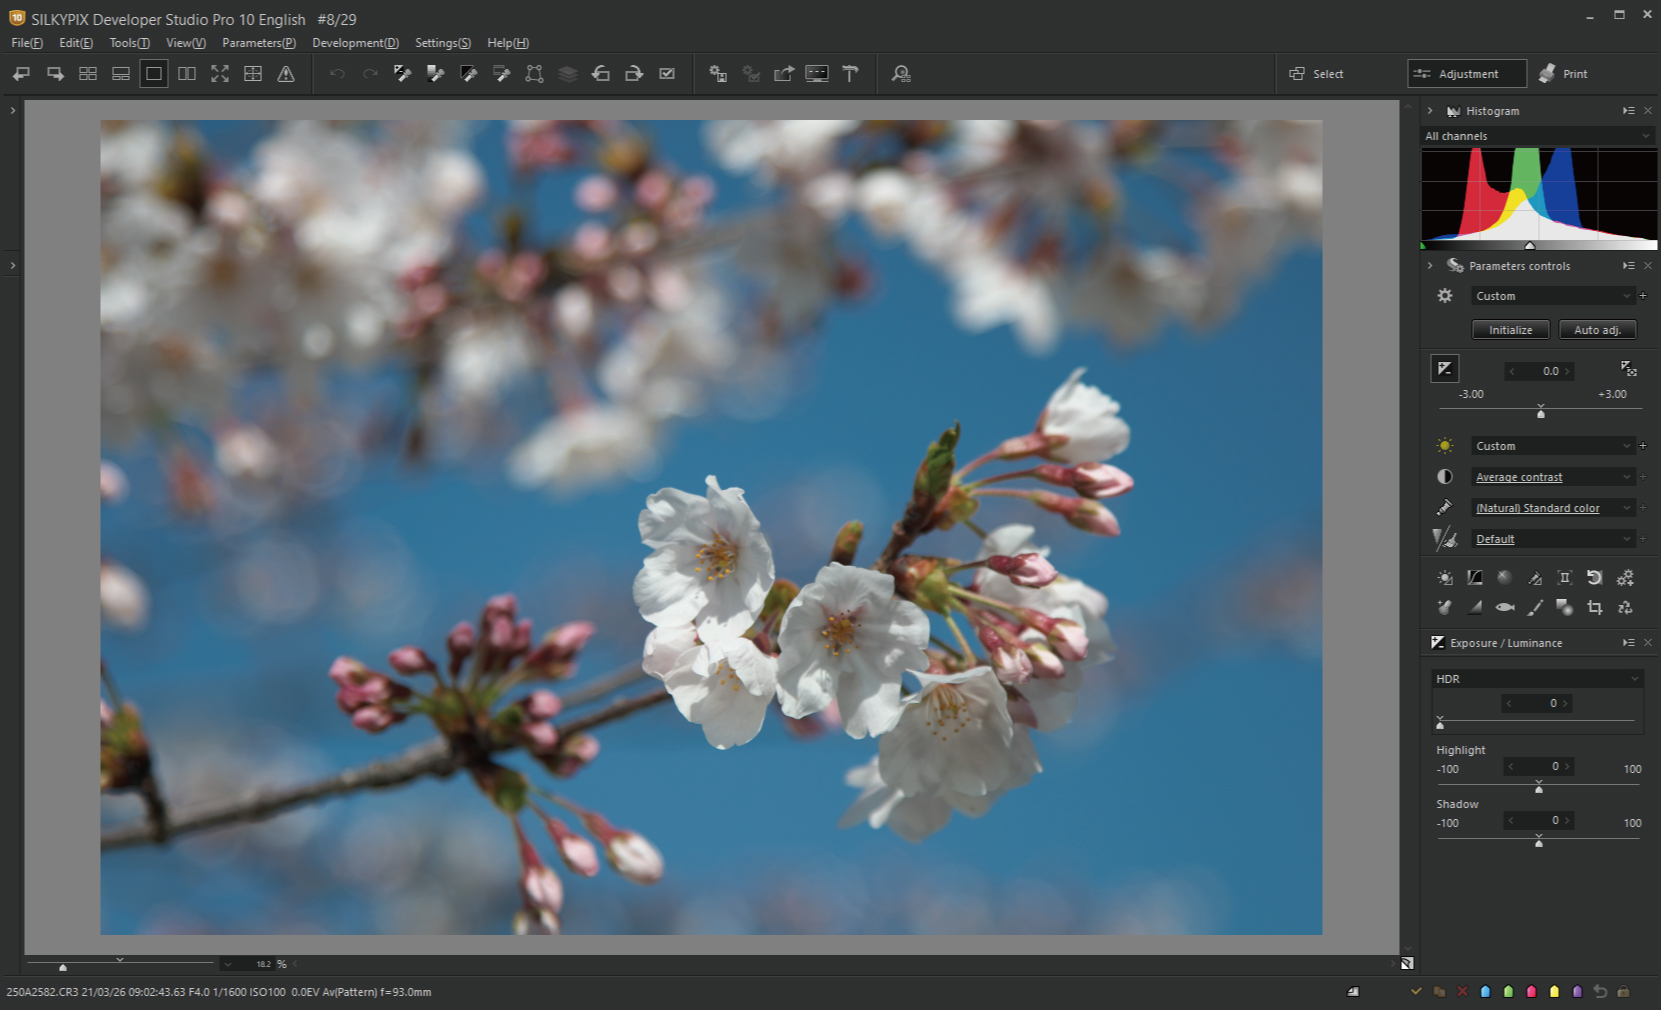This screenshot has width=1661, height=1010.
Task: Switch to the Select section
Action: coord(1317,74)
